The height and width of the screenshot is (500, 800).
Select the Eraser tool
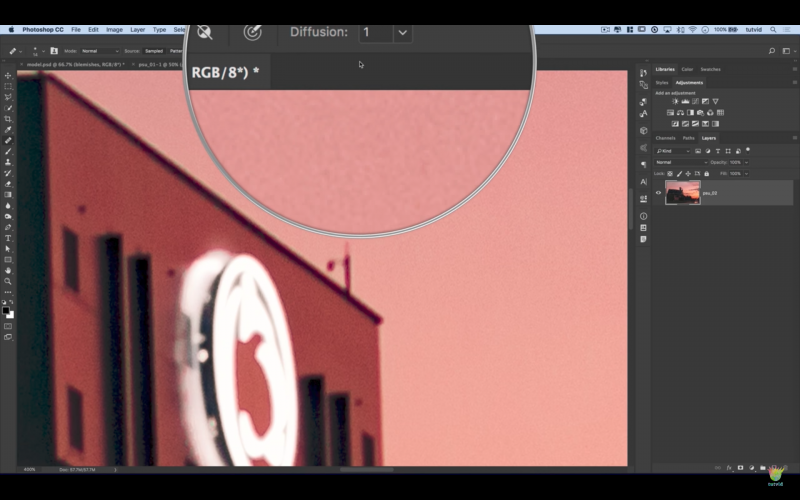click(8, 184)
